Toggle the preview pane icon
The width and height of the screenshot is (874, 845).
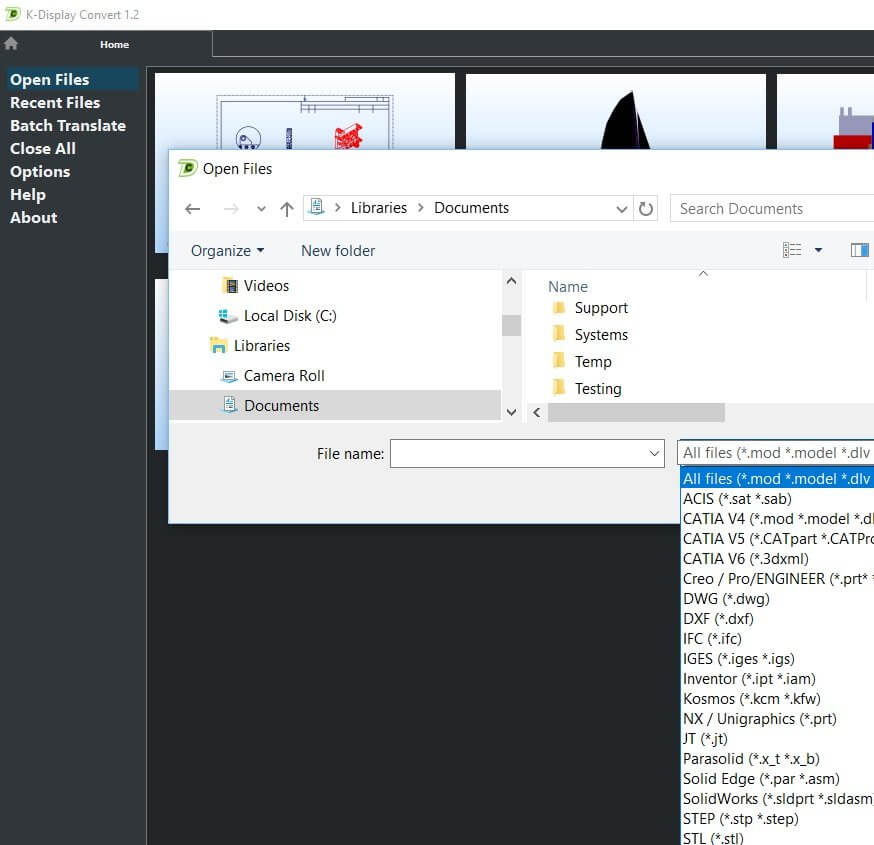(x=860, y=250)
